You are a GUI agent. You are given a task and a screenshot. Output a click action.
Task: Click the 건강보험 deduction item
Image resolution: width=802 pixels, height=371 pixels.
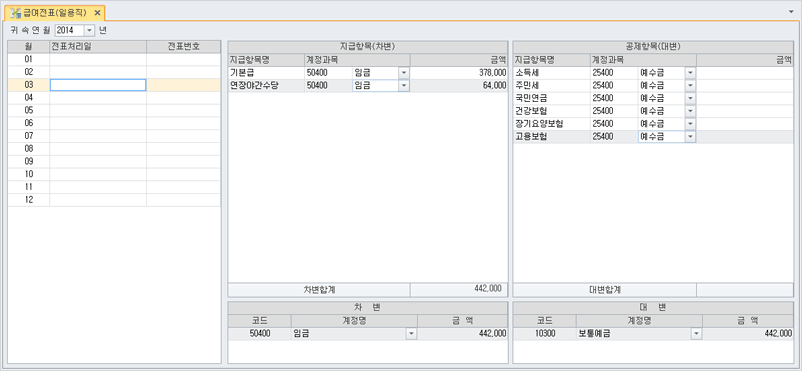pos(551,111)
